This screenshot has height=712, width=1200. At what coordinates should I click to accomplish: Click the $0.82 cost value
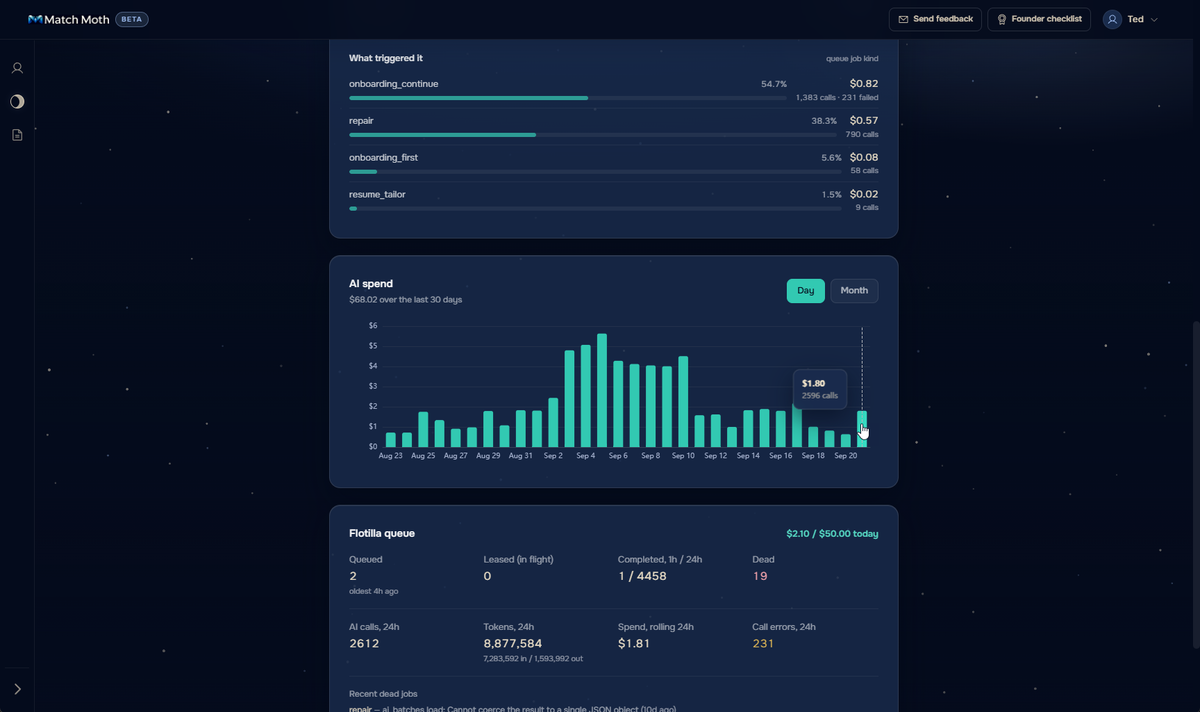(x=864, y=84)
